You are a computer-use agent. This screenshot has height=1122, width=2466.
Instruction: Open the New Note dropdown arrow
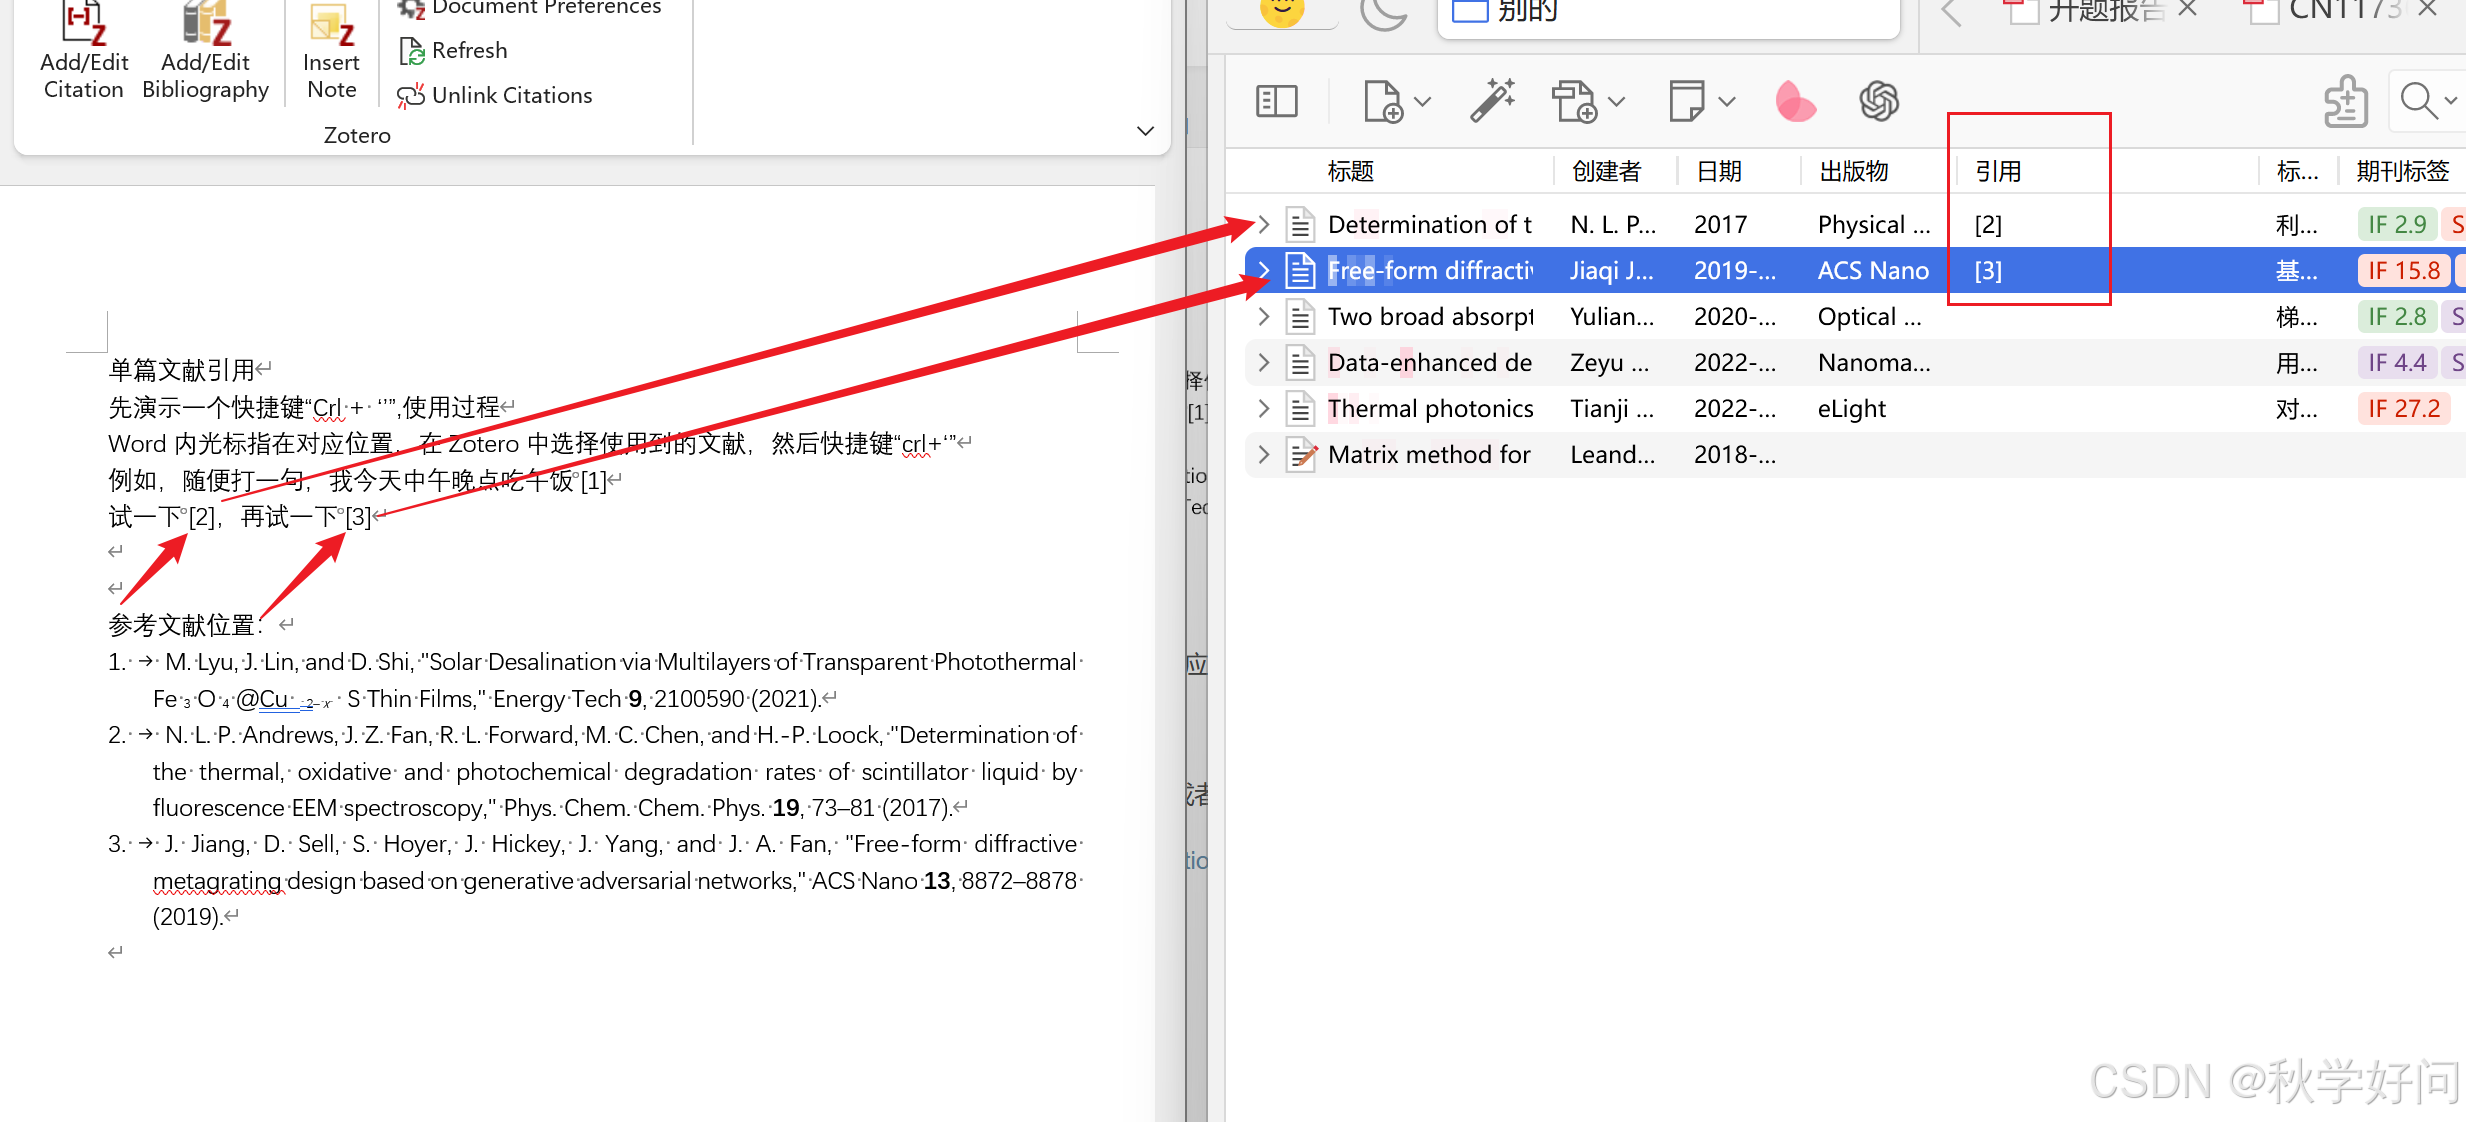tap(1727, 101)
